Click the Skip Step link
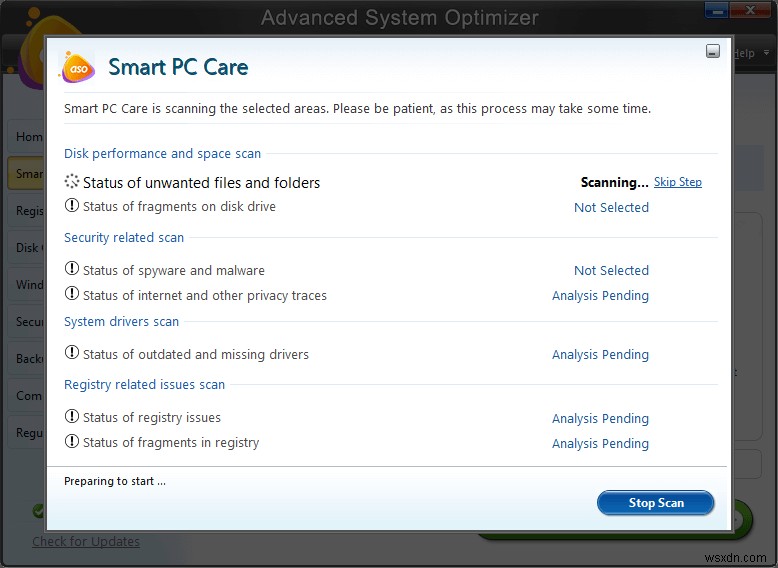 [x=677, y=182]
